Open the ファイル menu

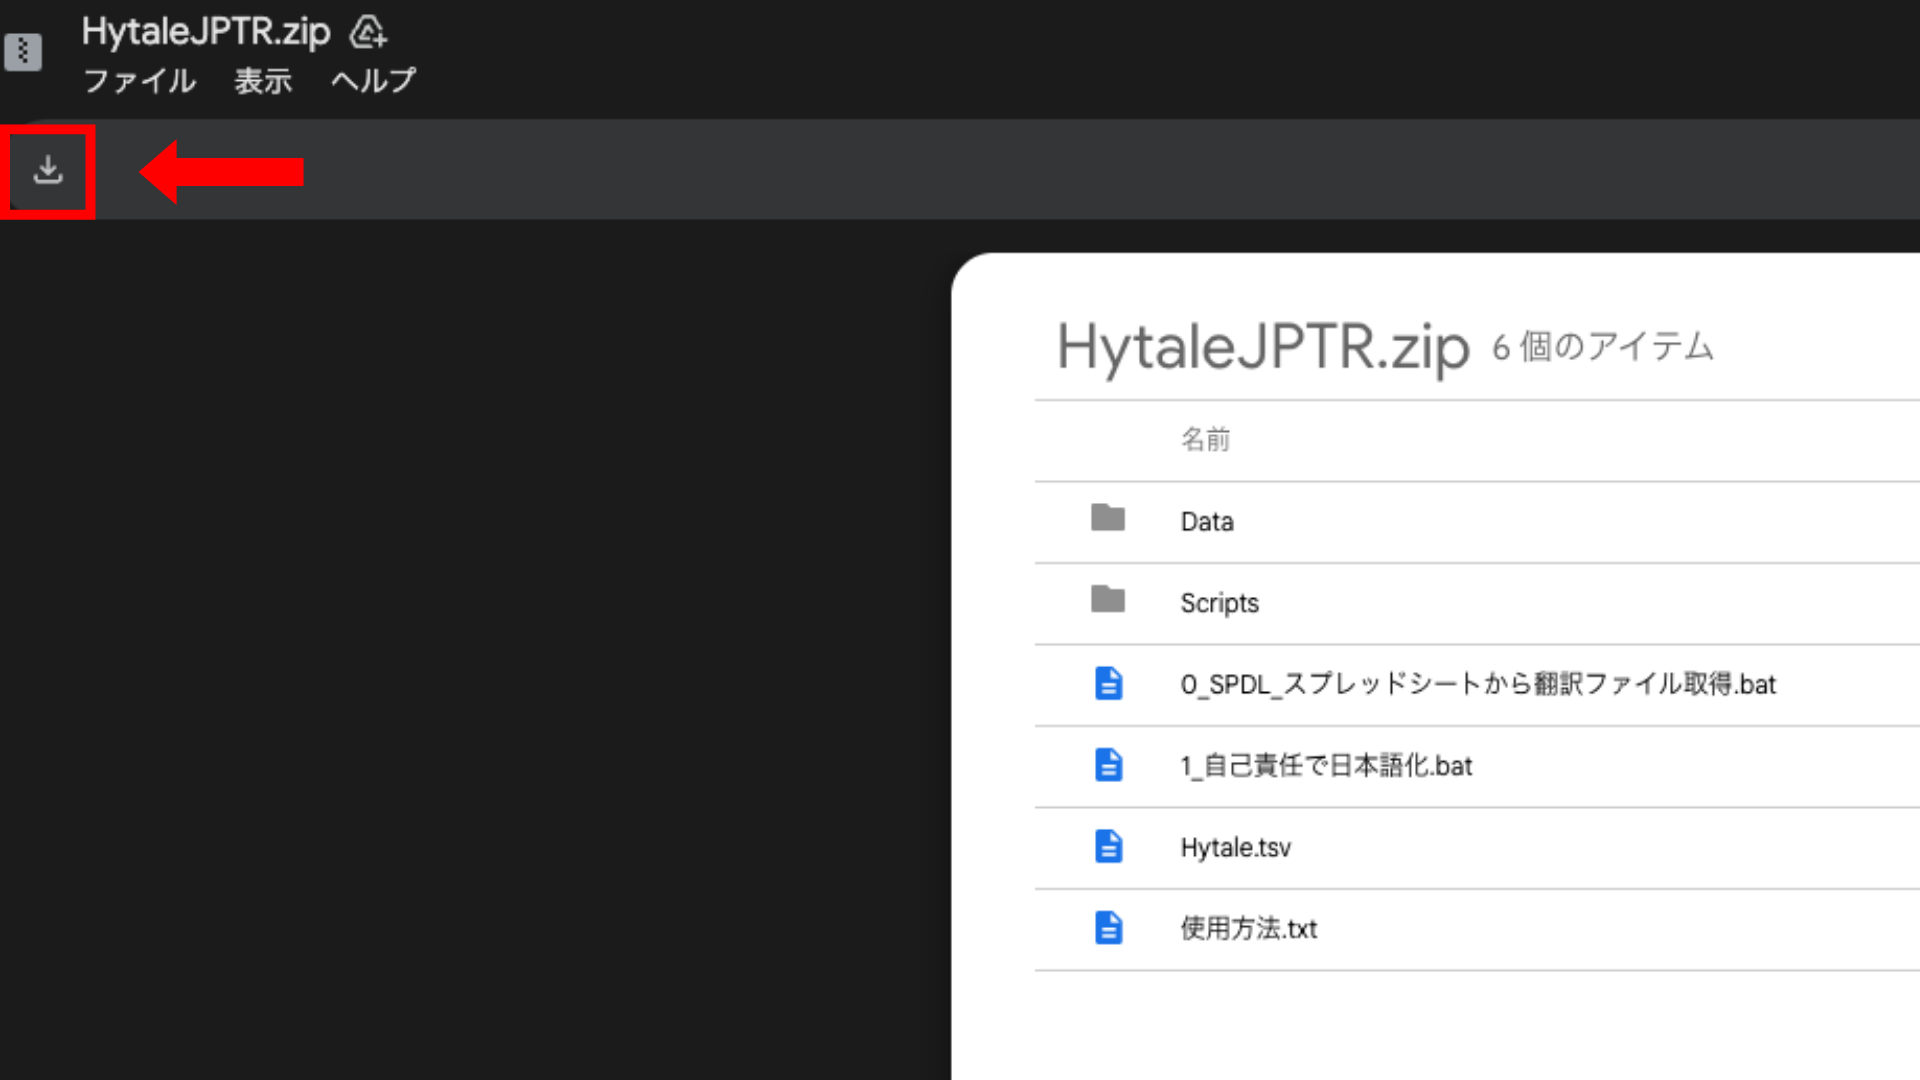[139, 81]
